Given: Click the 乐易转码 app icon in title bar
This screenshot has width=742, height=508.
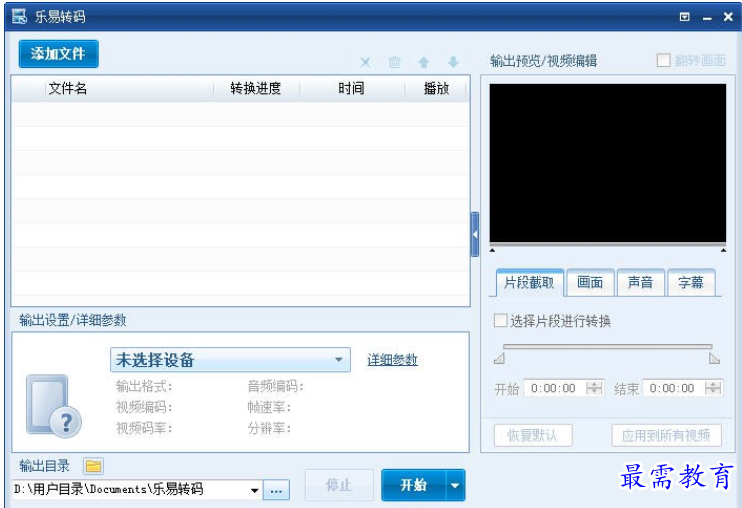Looking at the screenshot, I should (19, 17).
